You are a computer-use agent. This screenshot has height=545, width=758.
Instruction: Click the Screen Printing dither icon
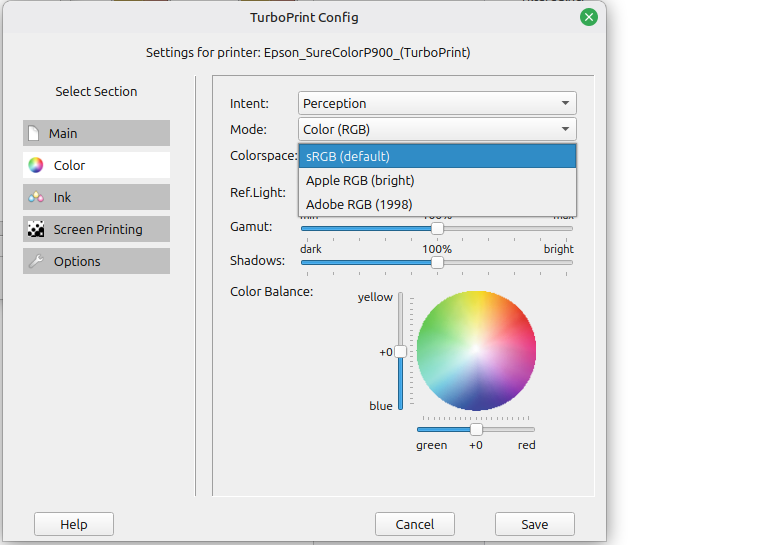pyautogui.click(x=36, y=229)
